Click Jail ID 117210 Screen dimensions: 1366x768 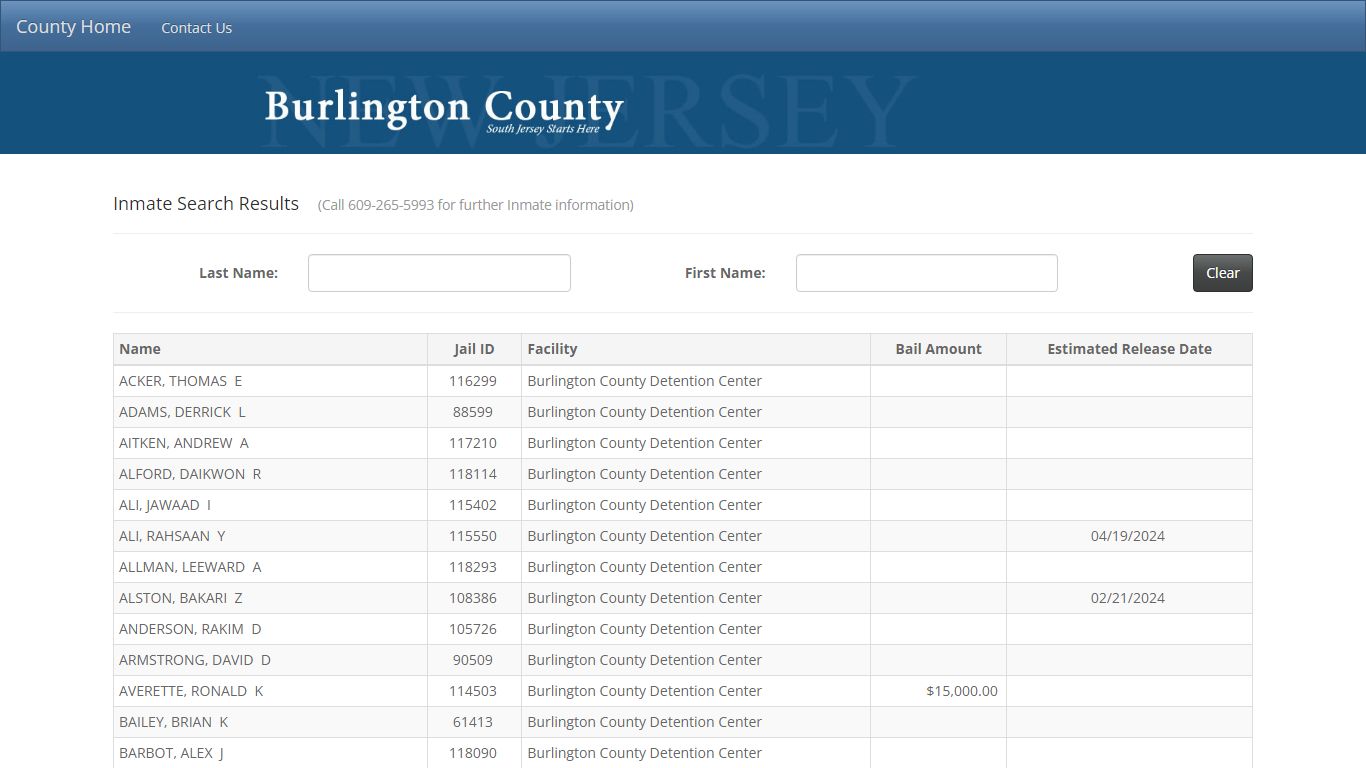point(473,443)
